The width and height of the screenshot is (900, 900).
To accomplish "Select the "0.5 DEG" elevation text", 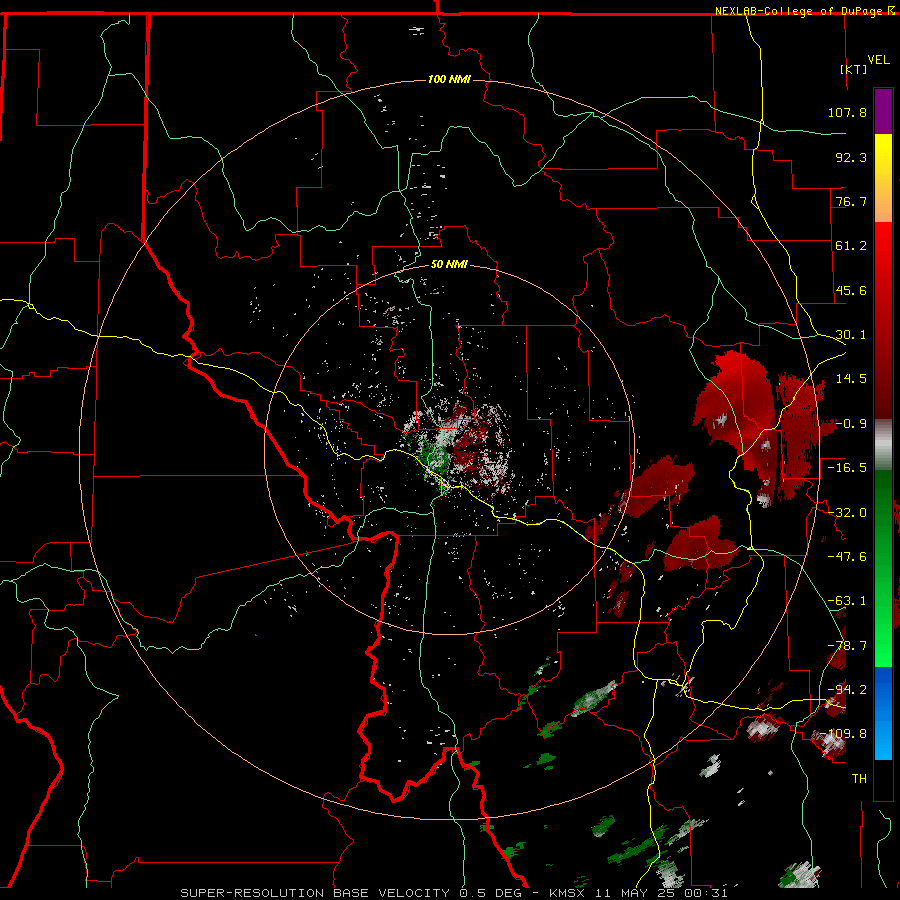I will pos(491,893).
